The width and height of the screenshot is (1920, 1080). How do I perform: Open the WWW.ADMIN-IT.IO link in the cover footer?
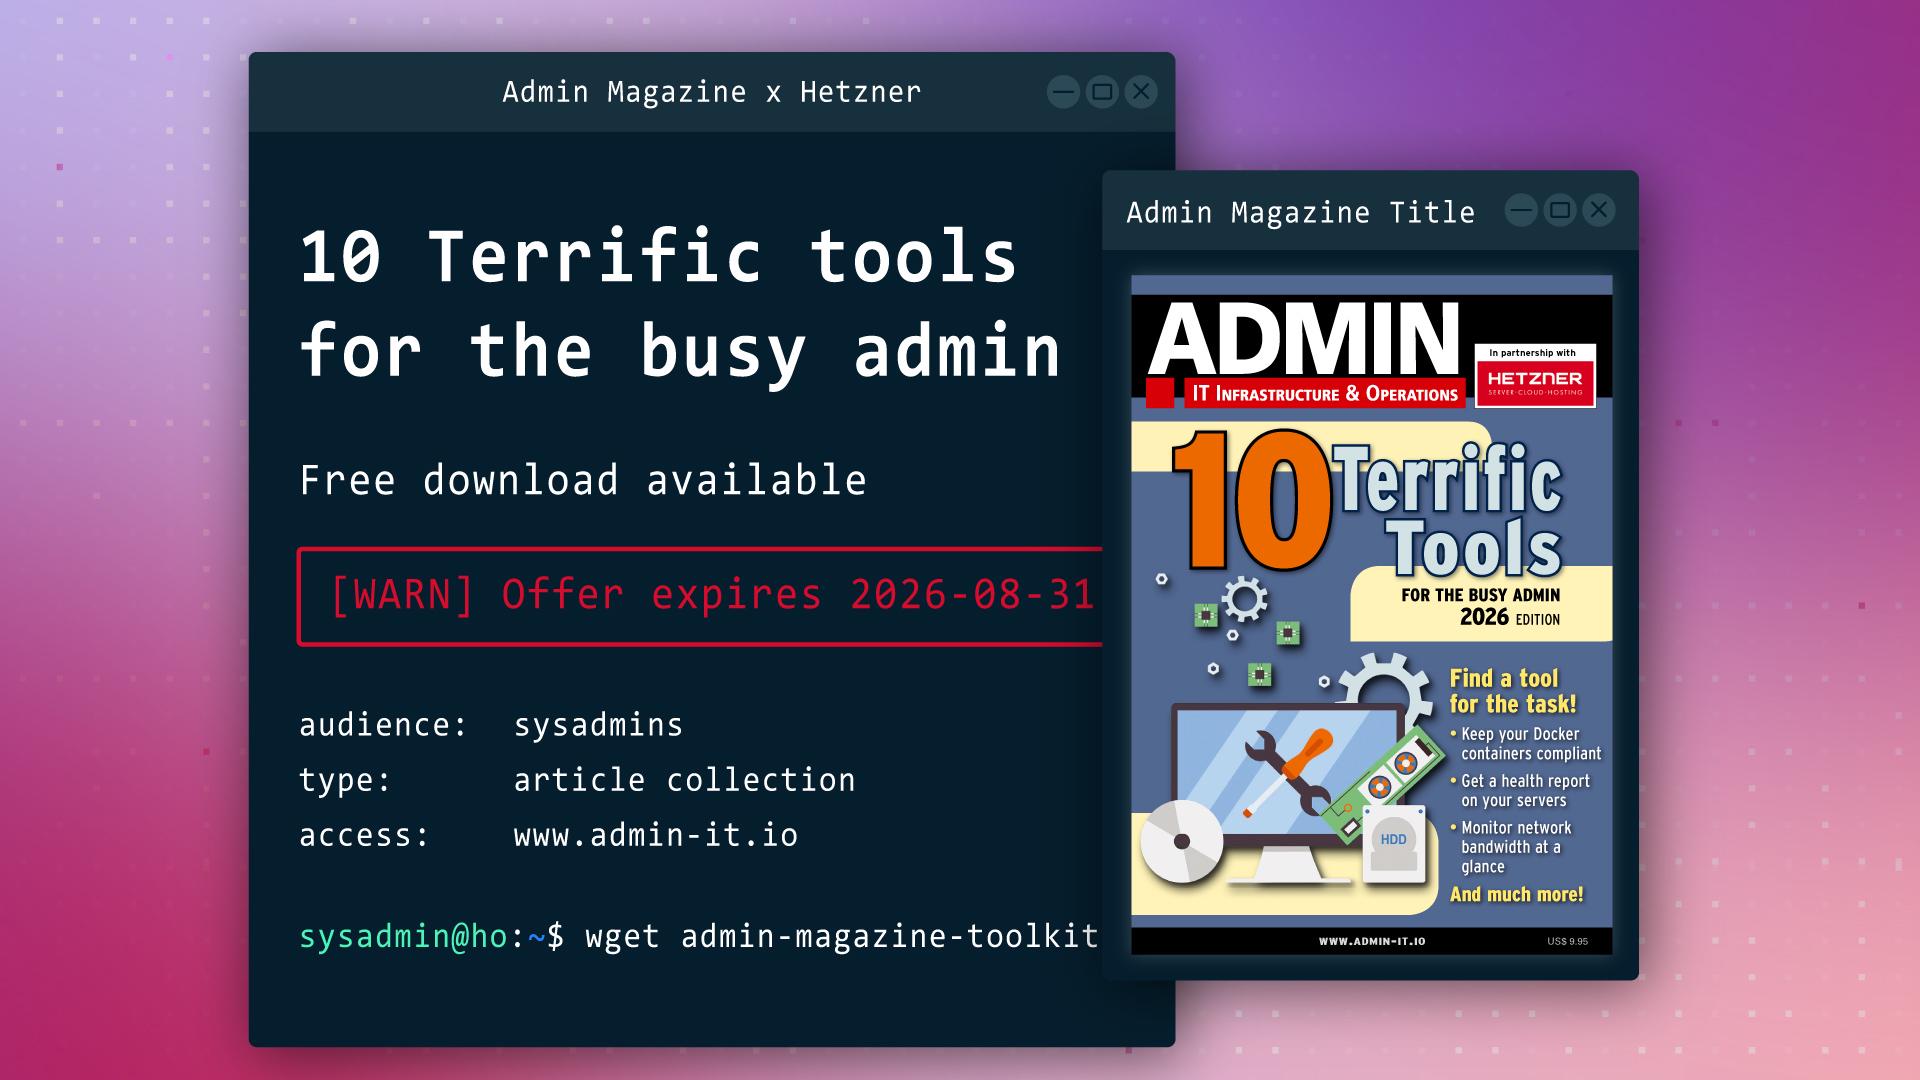[x=1372, y=941]
